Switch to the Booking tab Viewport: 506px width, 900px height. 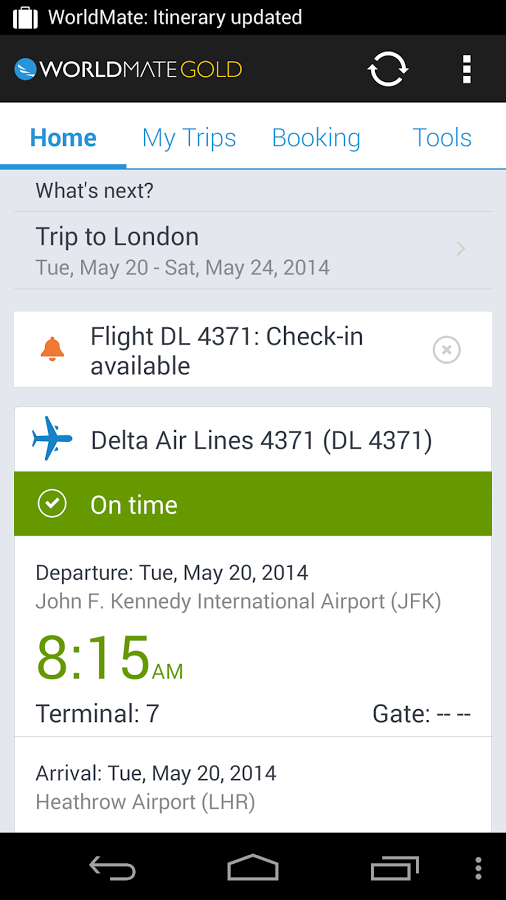coord(316,138)
